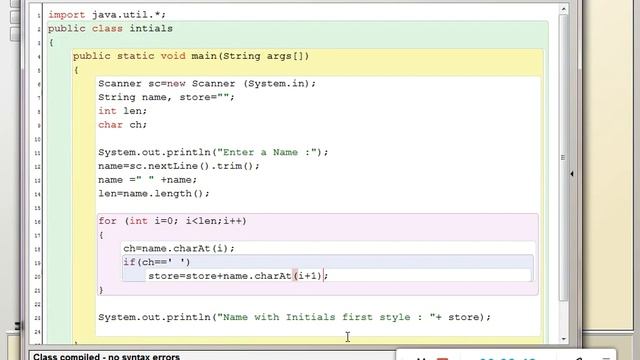Click the for-loop closing brace on line 21
The image size is (640, 360).
tap(101, 290)
